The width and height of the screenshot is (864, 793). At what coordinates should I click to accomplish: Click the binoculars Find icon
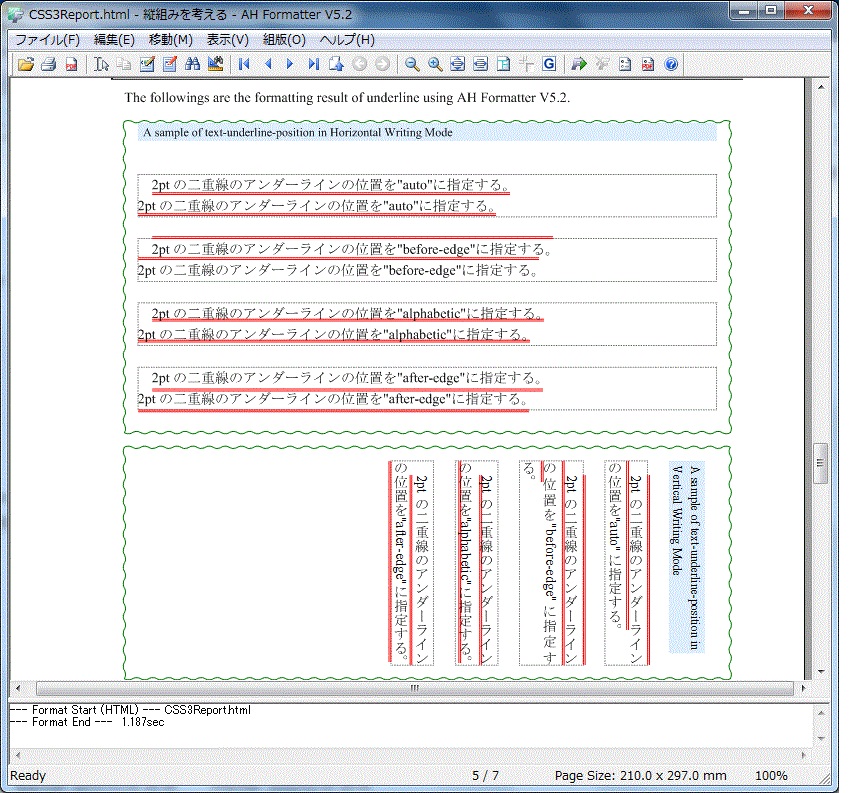click(193, 65)
